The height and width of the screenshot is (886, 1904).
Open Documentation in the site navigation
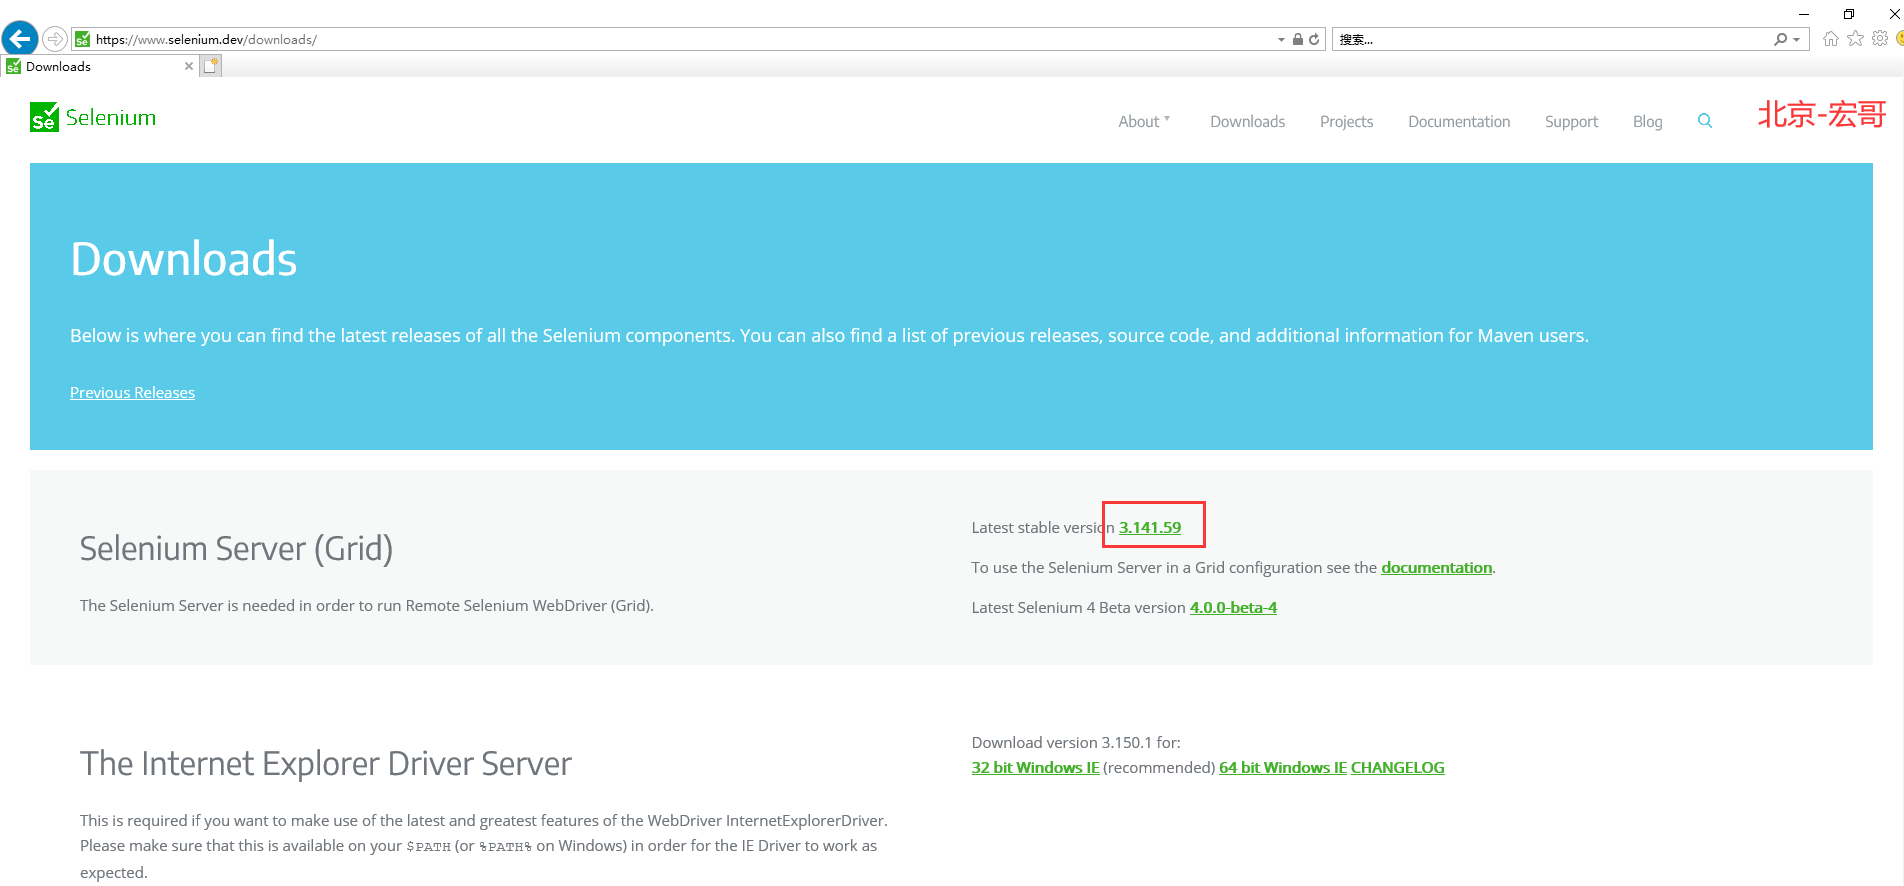point(1459,121)
